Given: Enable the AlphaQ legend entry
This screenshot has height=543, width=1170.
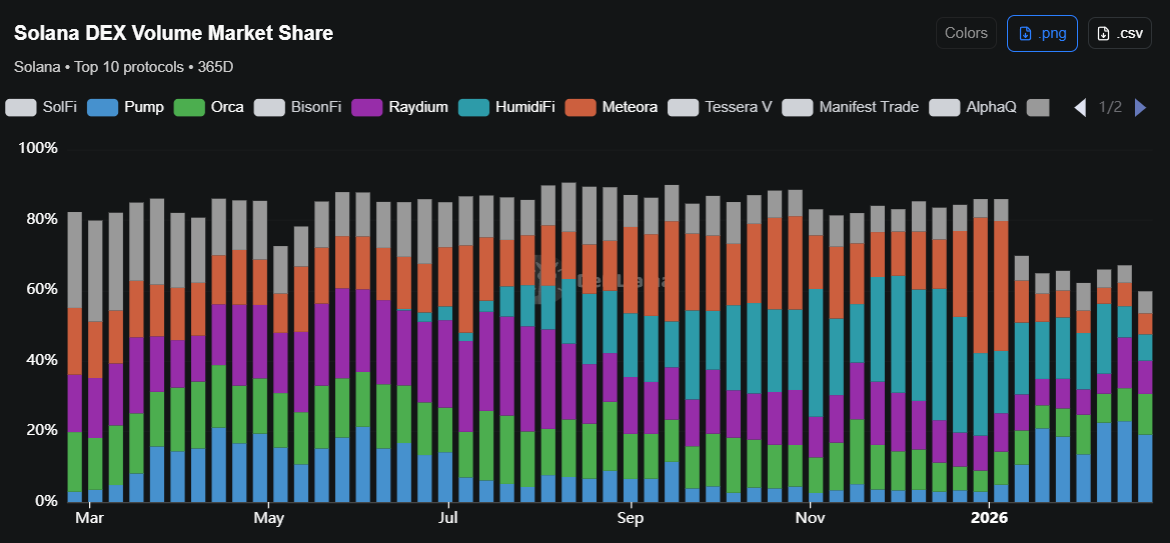Looking at the screenshot, I should click(973, 107).
